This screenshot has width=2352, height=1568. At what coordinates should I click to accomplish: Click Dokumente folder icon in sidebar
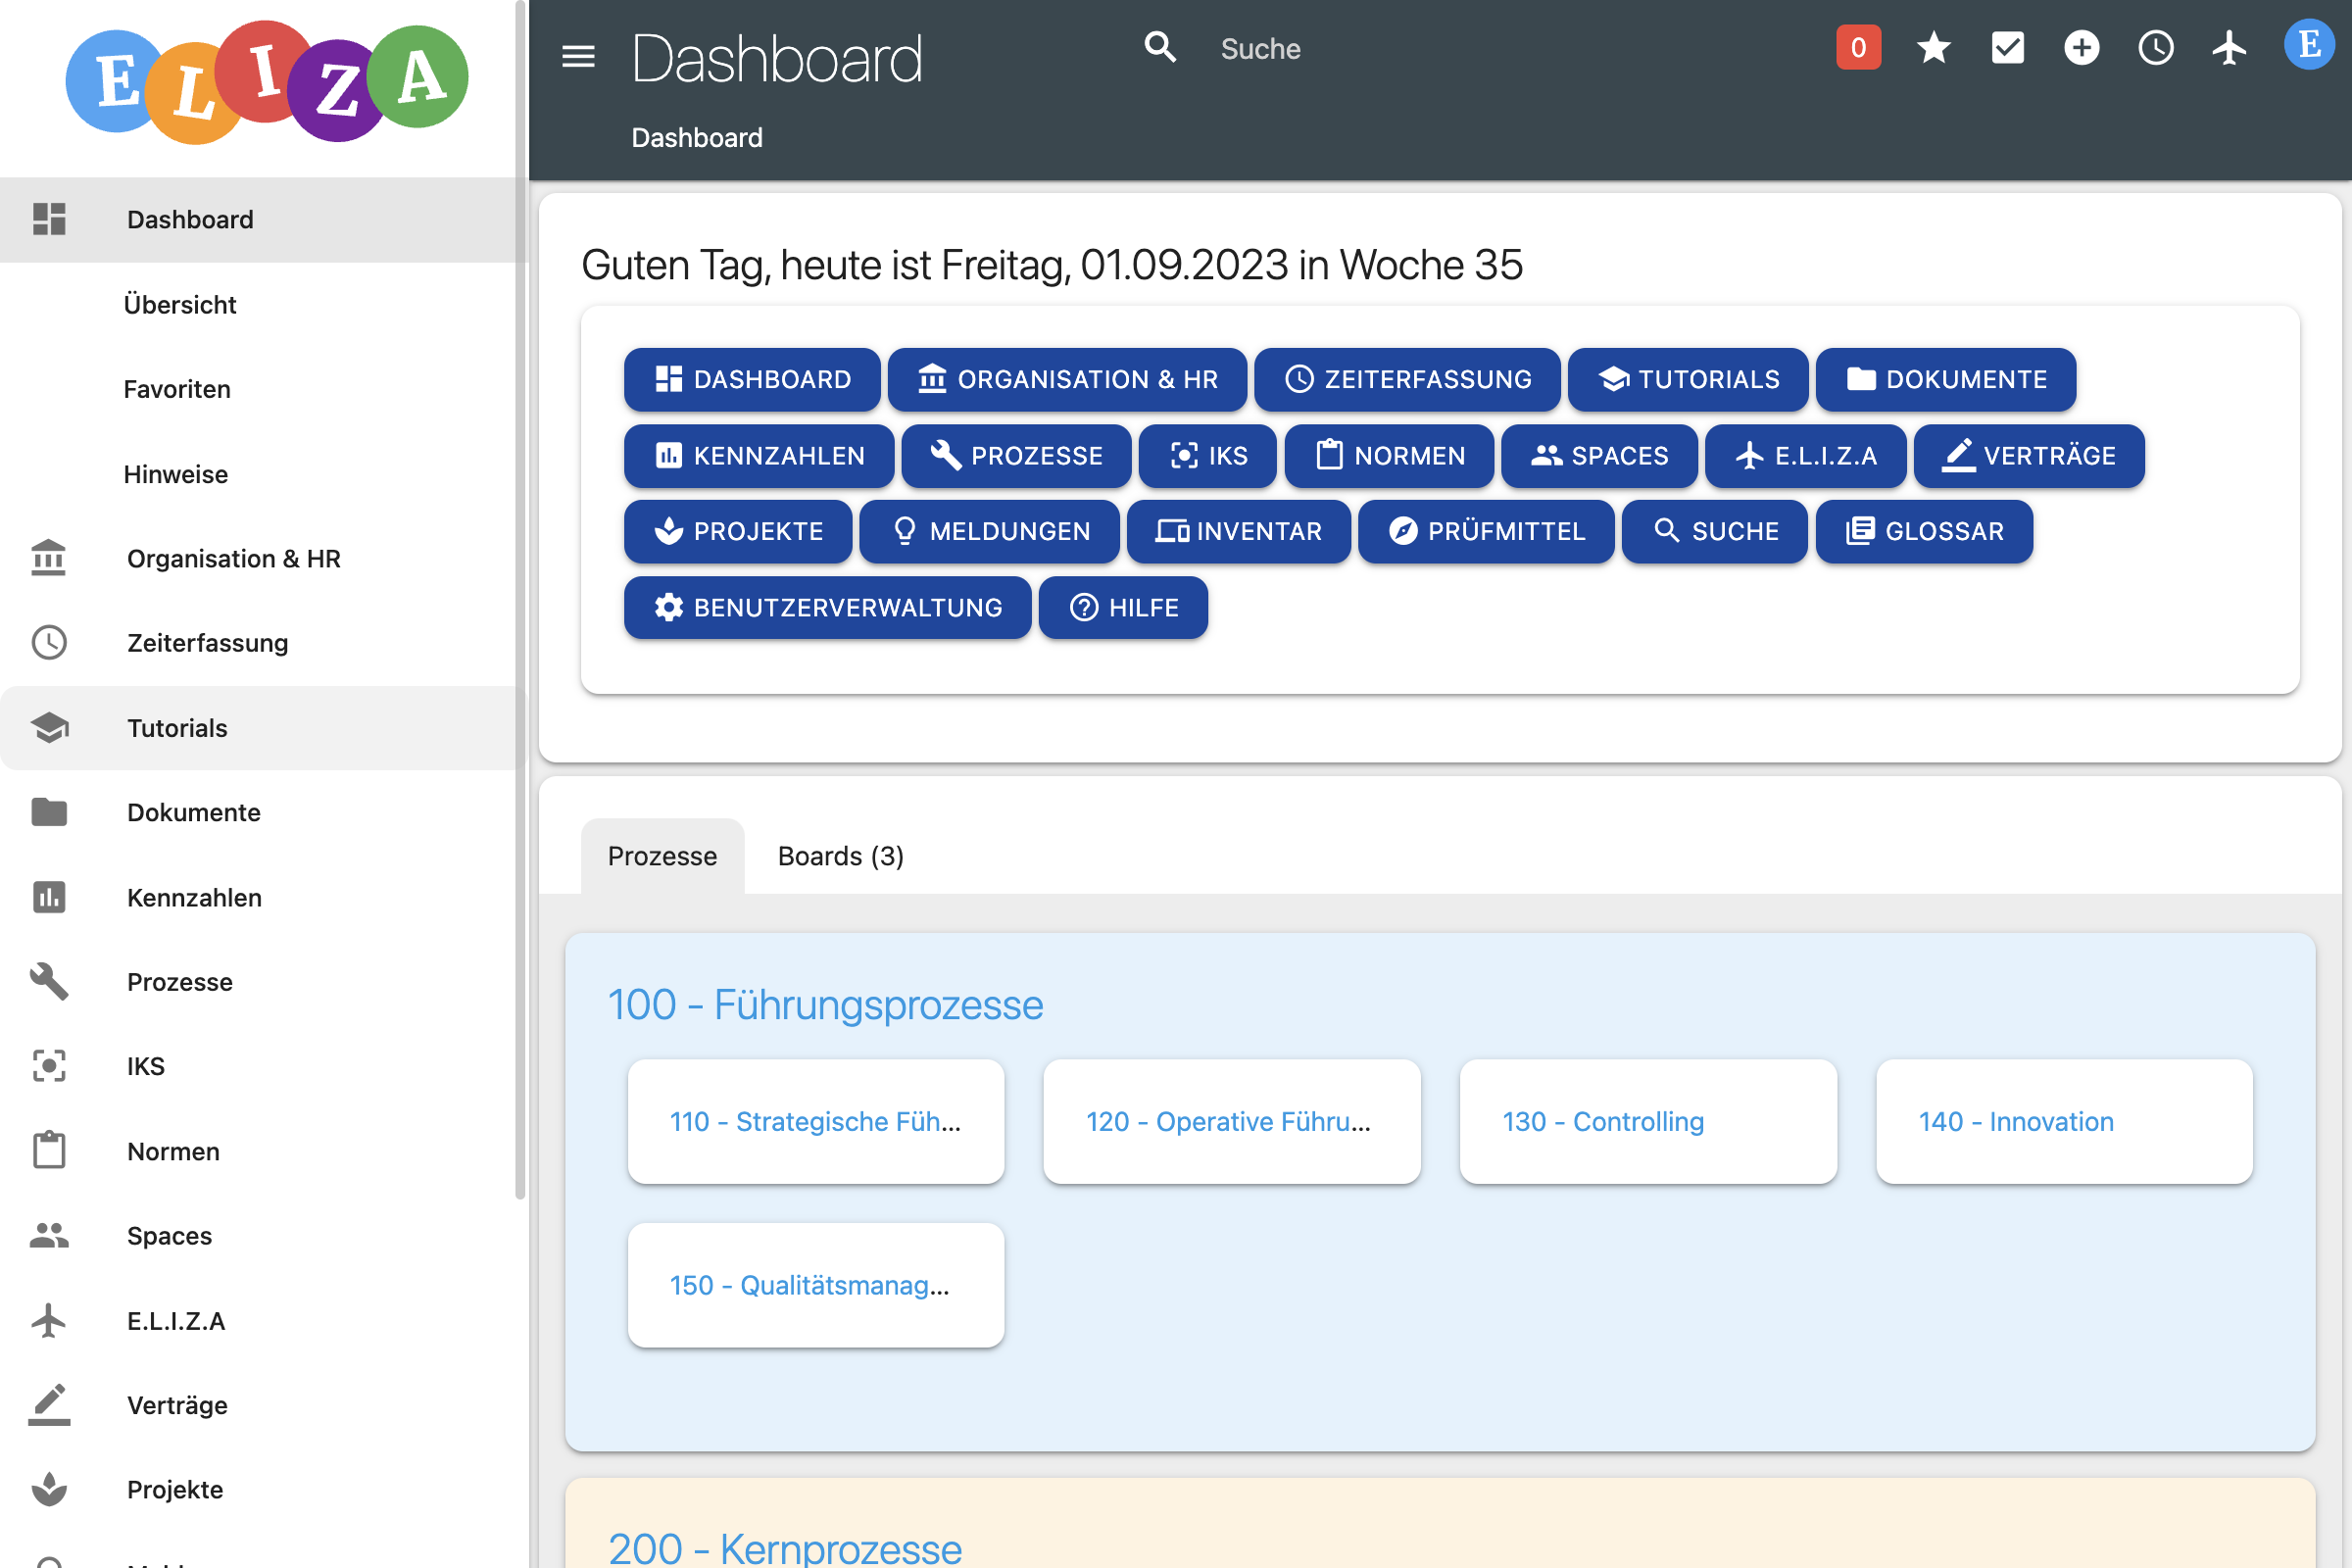coord(49,812)
